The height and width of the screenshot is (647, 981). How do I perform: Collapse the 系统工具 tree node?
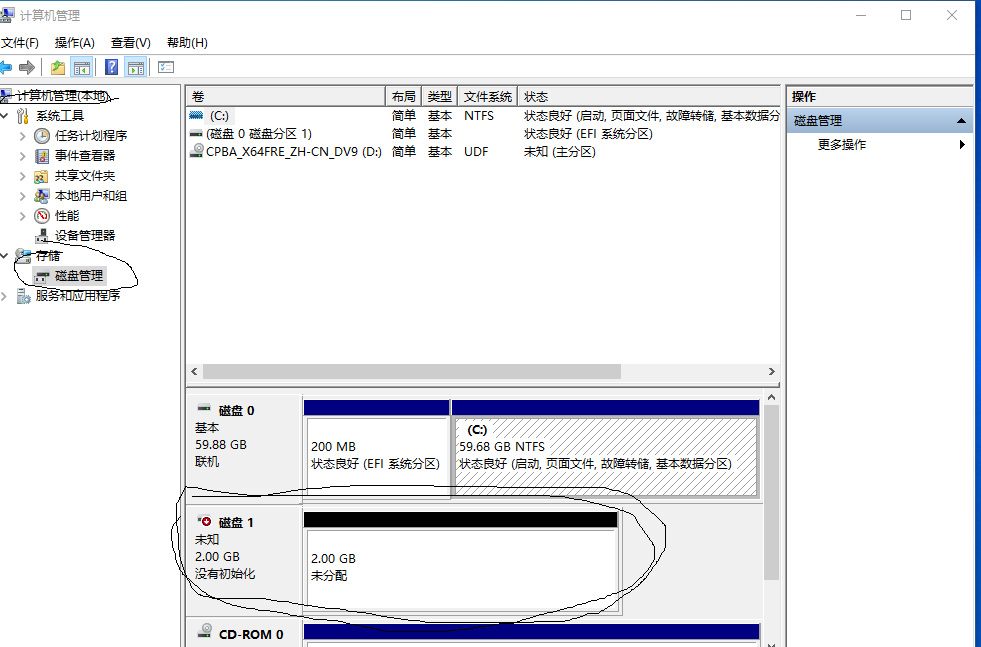tap(5, 116)
